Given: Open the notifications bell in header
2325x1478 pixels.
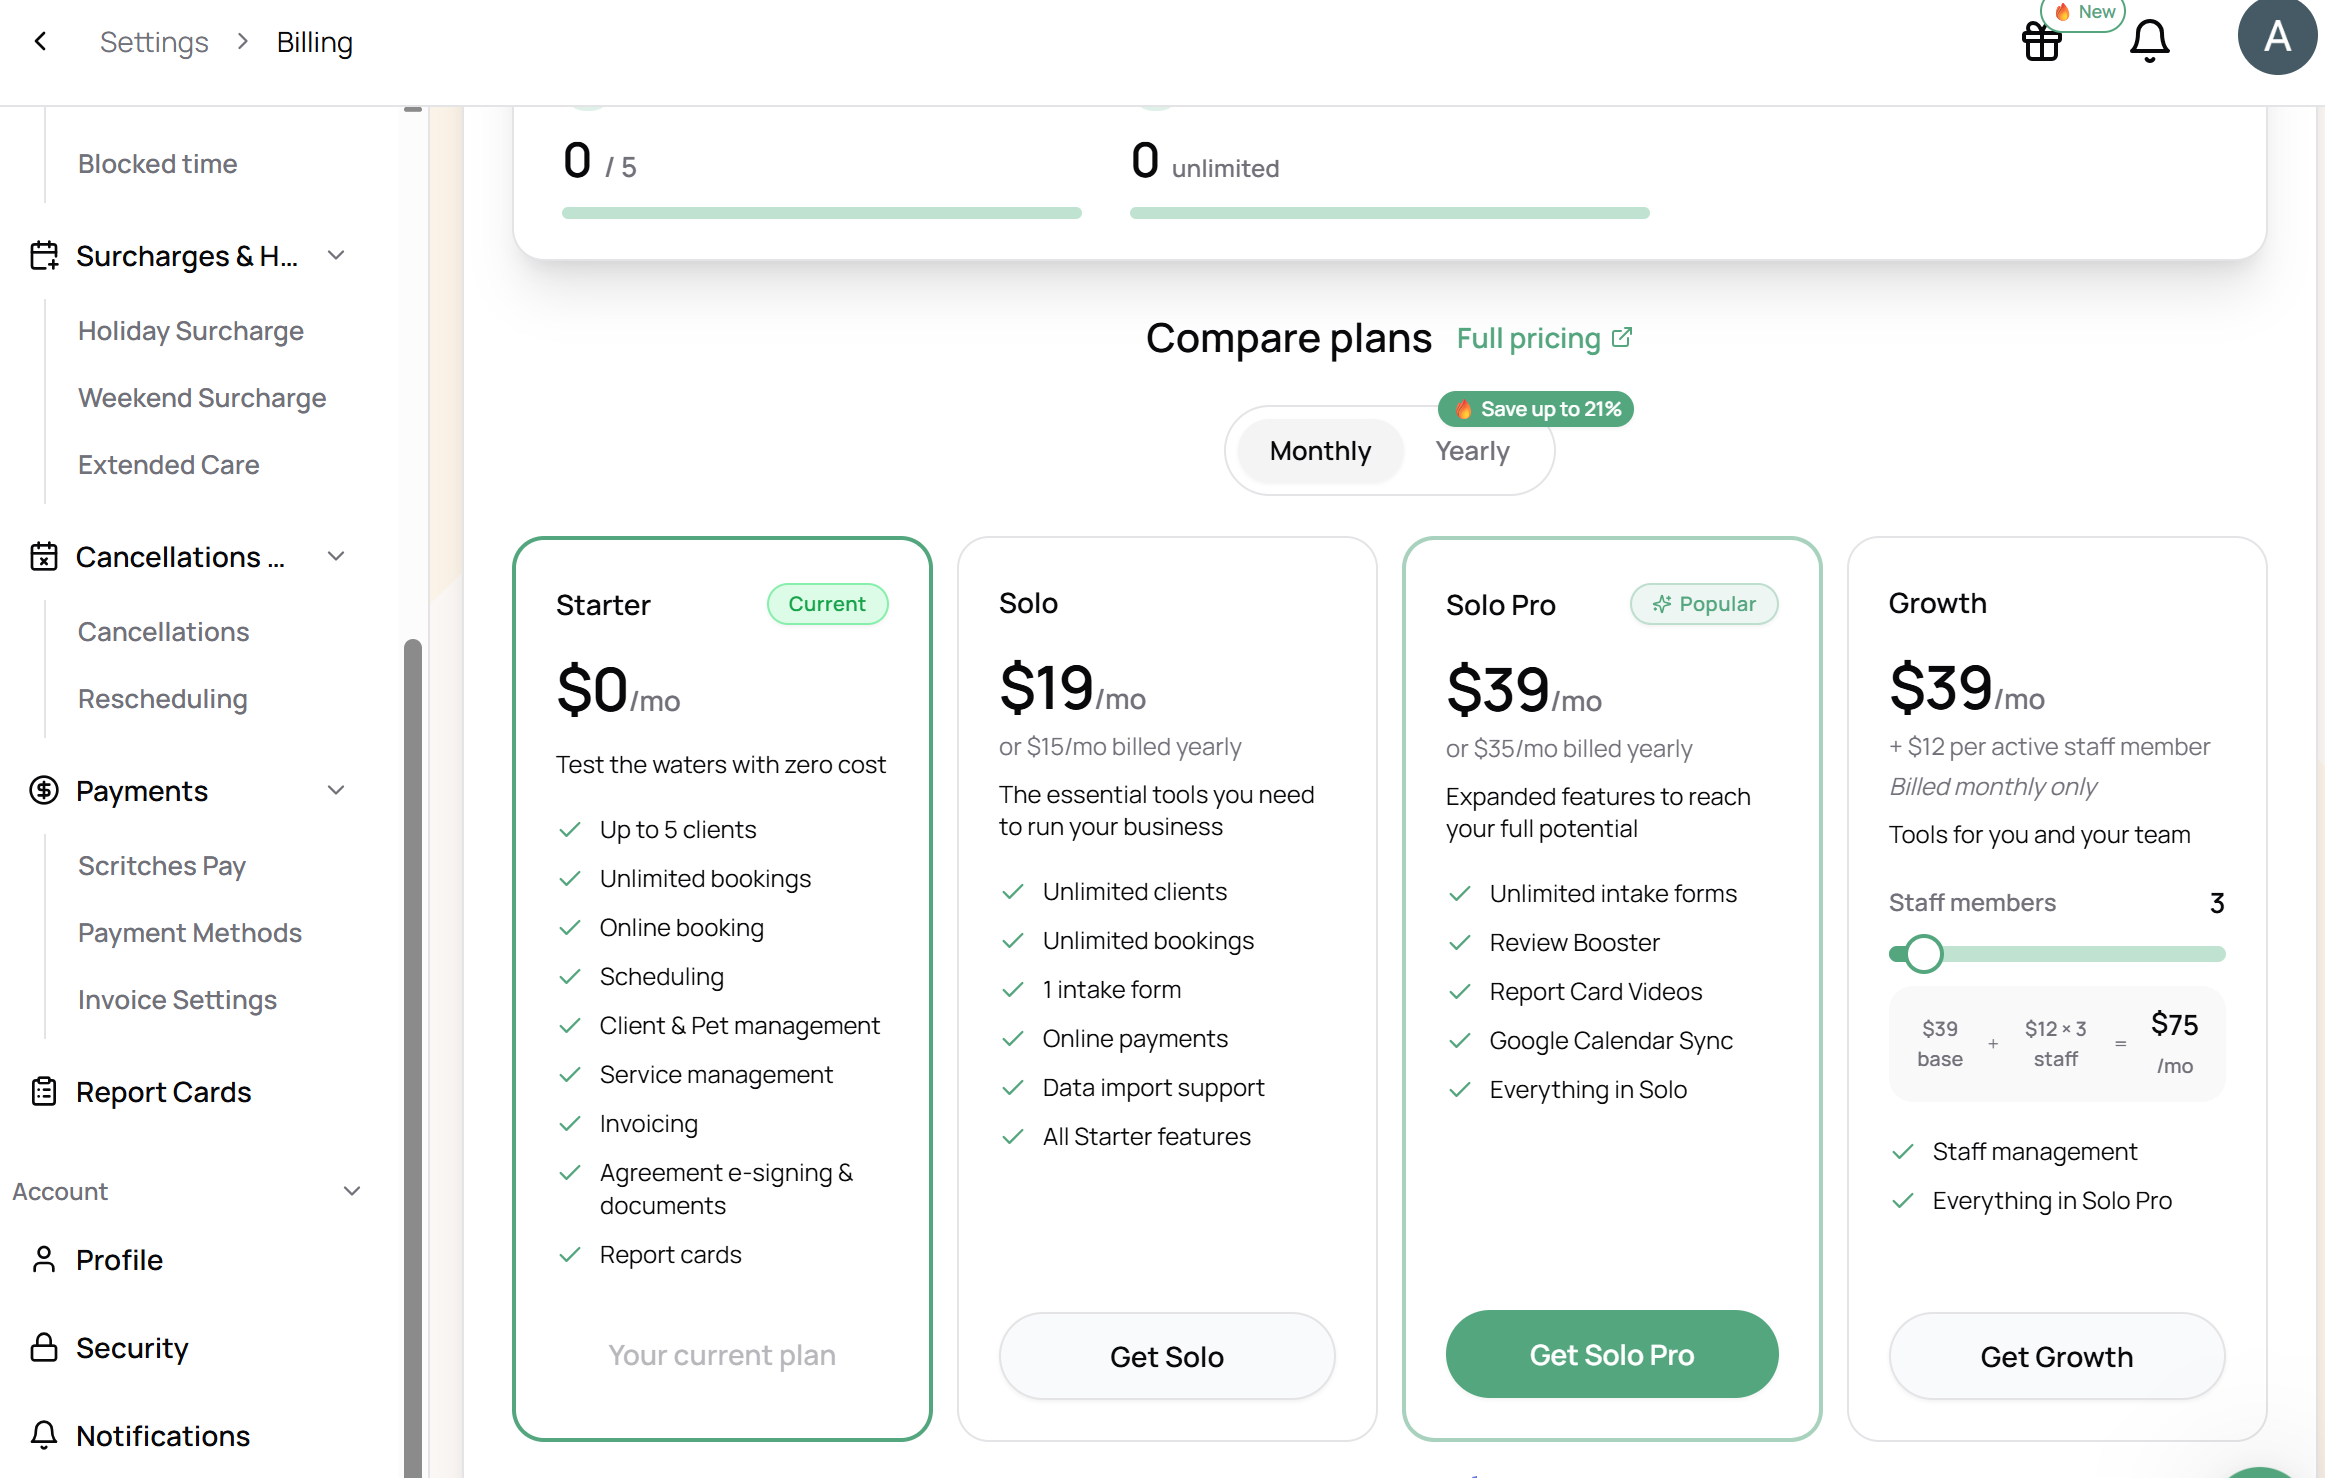Looking at the screenshot, I should [x=2149, y=41].
